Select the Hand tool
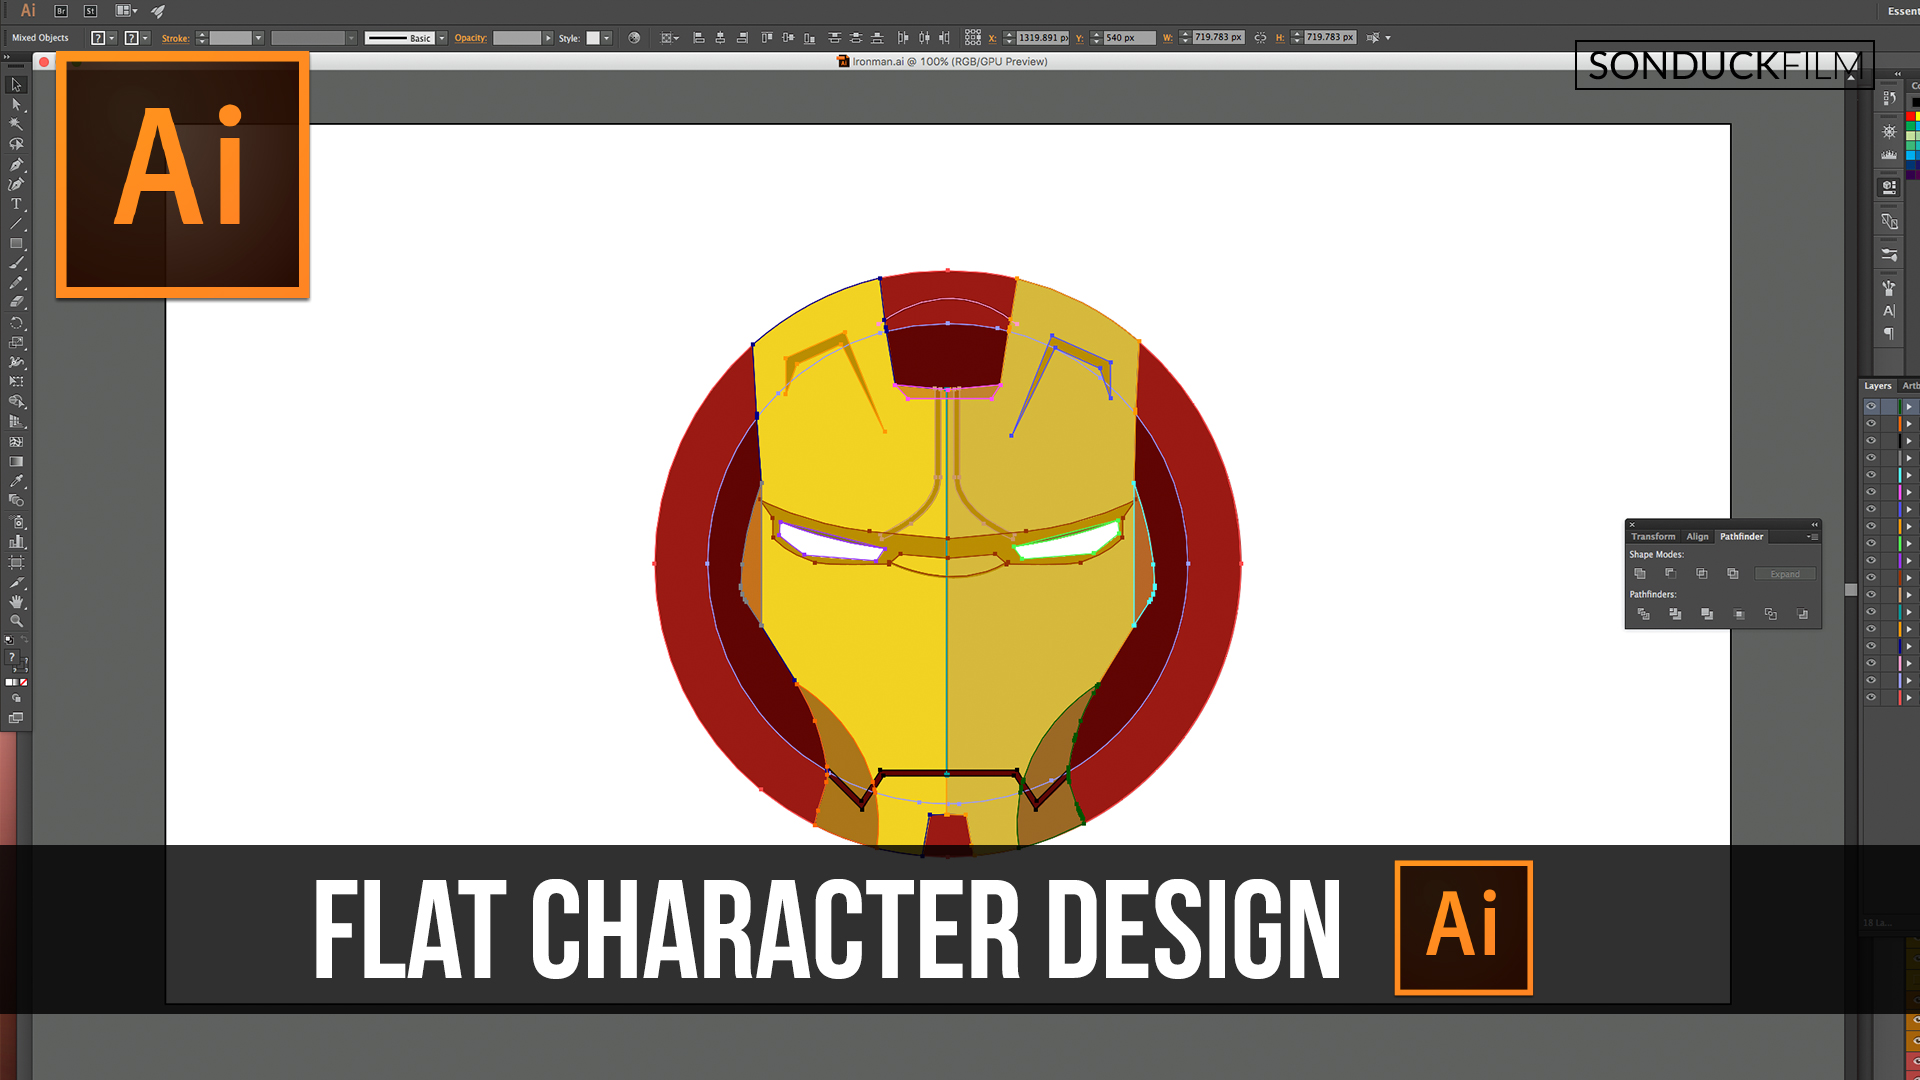The width and height of the screenshot is (1920, 1080). point(16,601)
